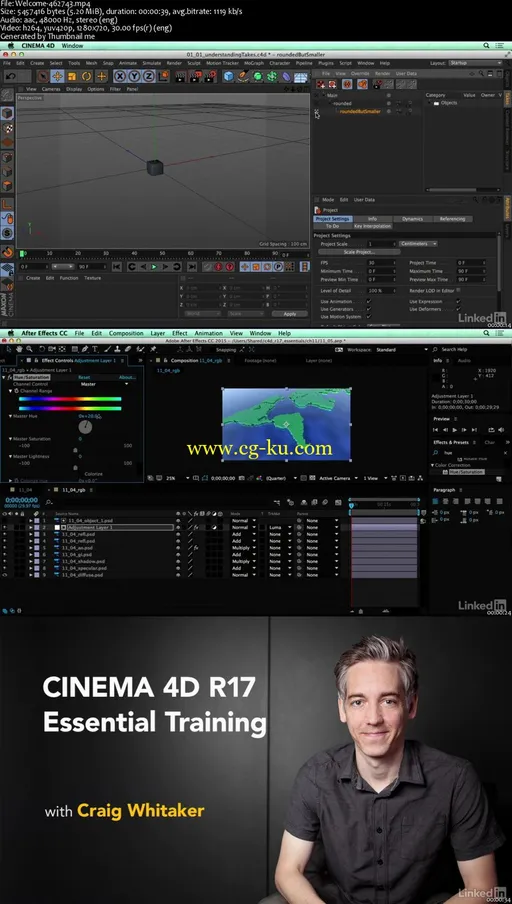Screen dimensions: 512x904
Task: Select the Scale tool in Cinema 4D toolbar
Action: [x=72, y=76]
